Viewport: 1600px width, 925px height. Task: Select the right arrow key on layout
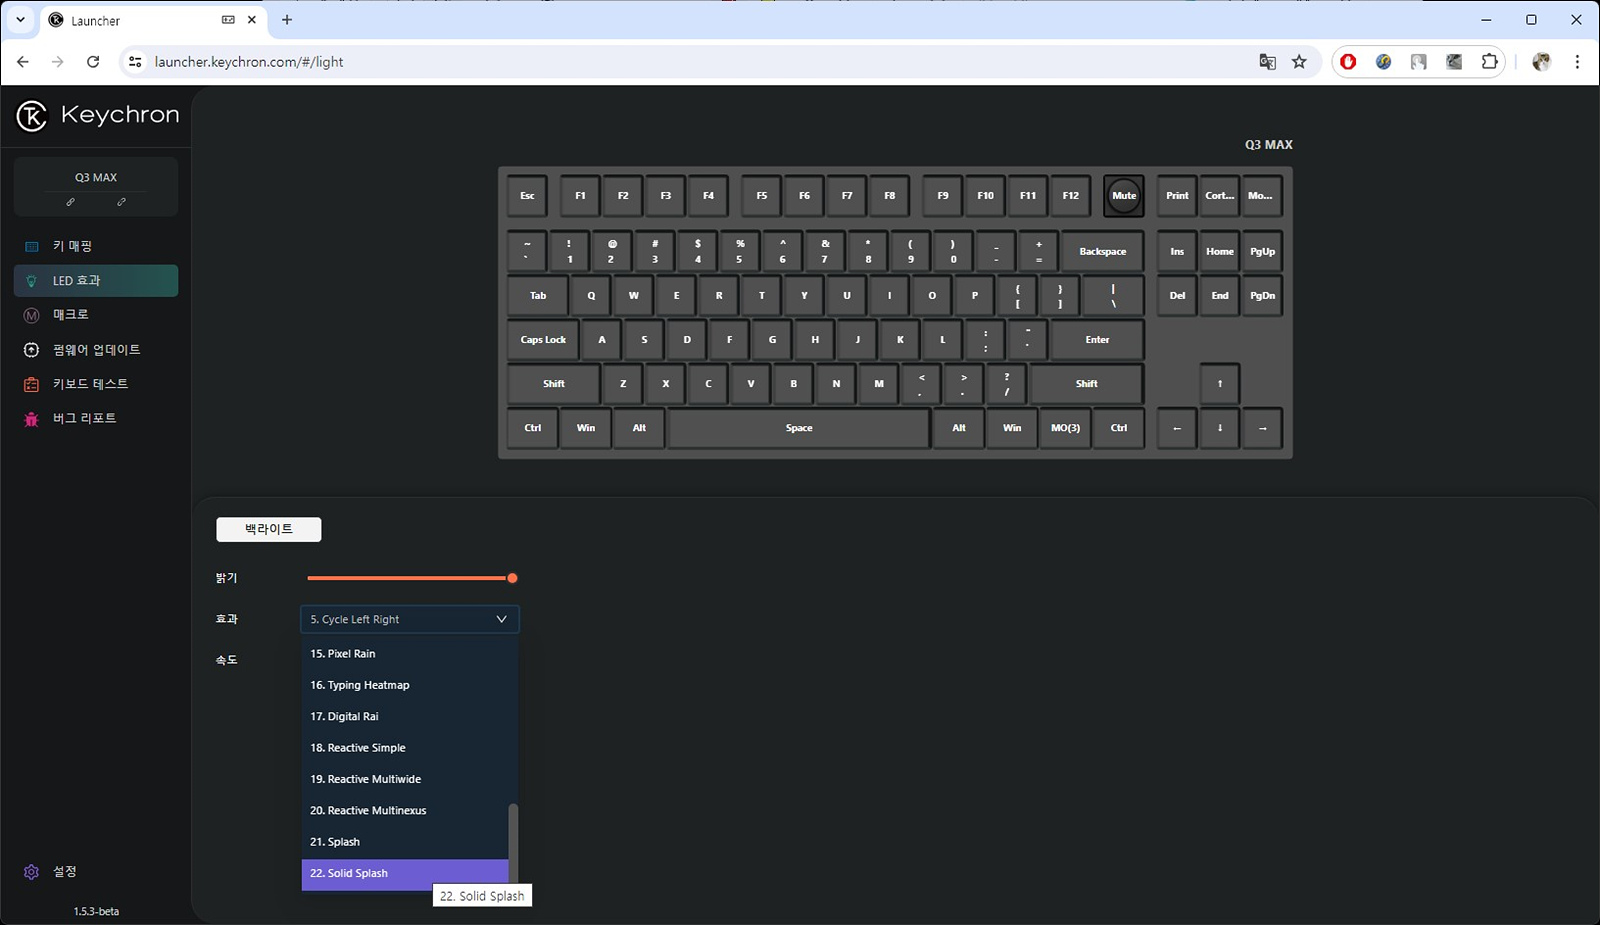tap(1262, 428)
